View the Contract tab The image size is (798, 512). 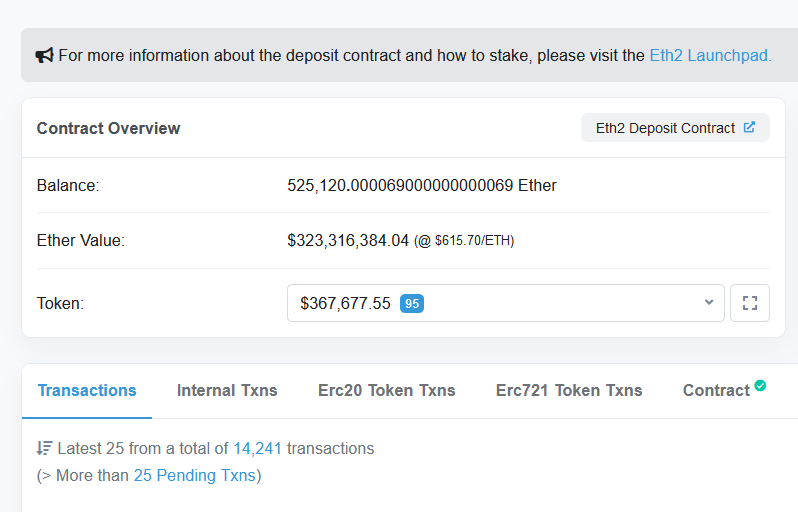point(716,390)
